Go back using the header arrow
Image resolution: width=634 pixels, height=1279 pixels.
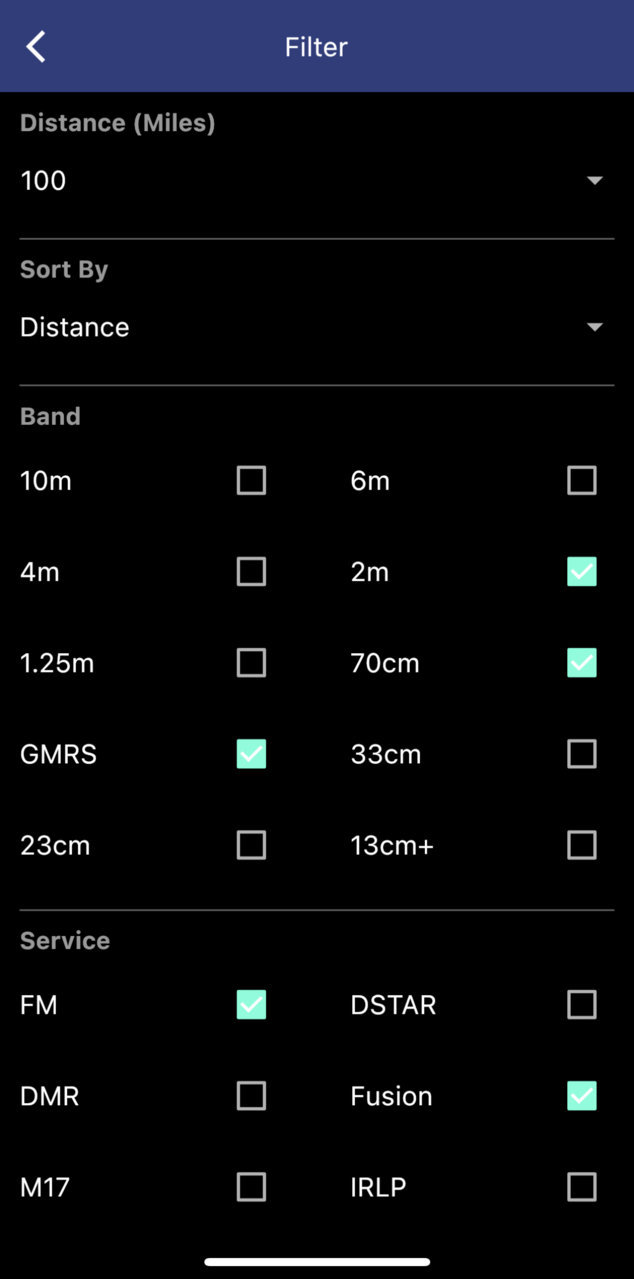36,46
